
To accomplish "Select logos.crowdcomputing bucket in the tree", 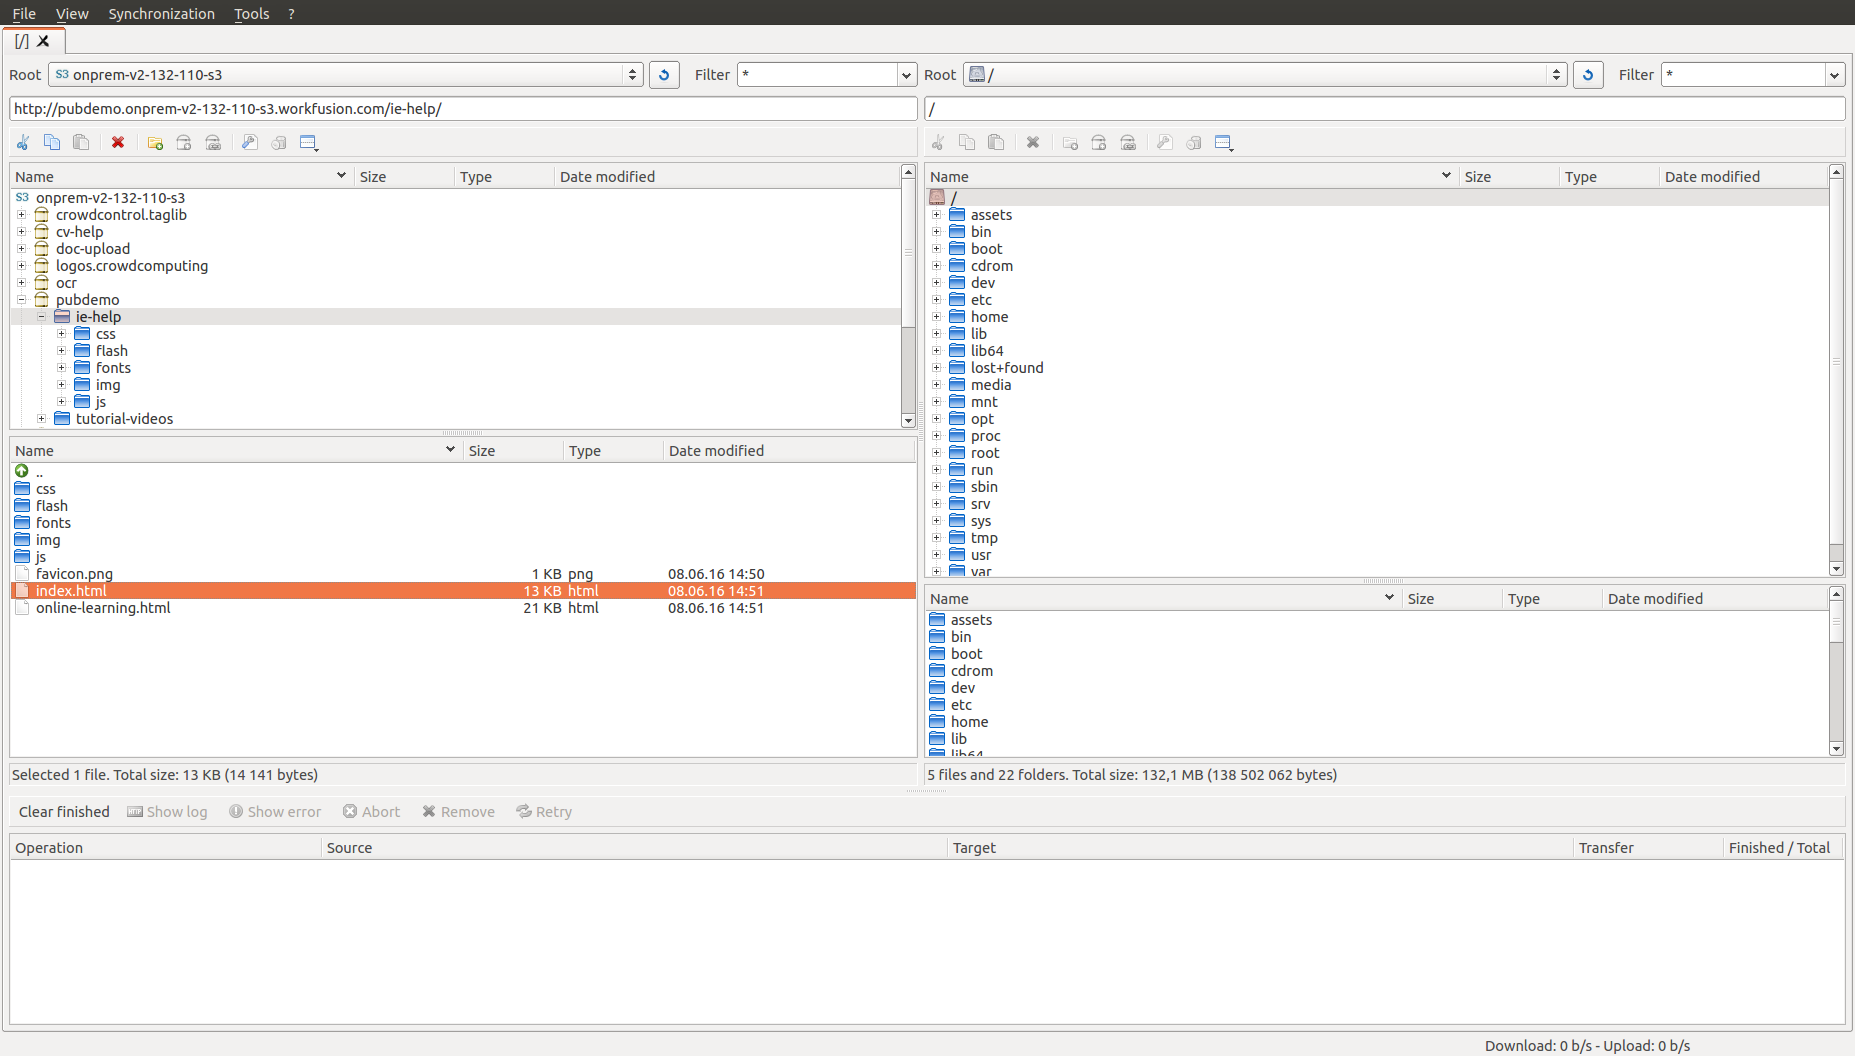I will 132,266.
